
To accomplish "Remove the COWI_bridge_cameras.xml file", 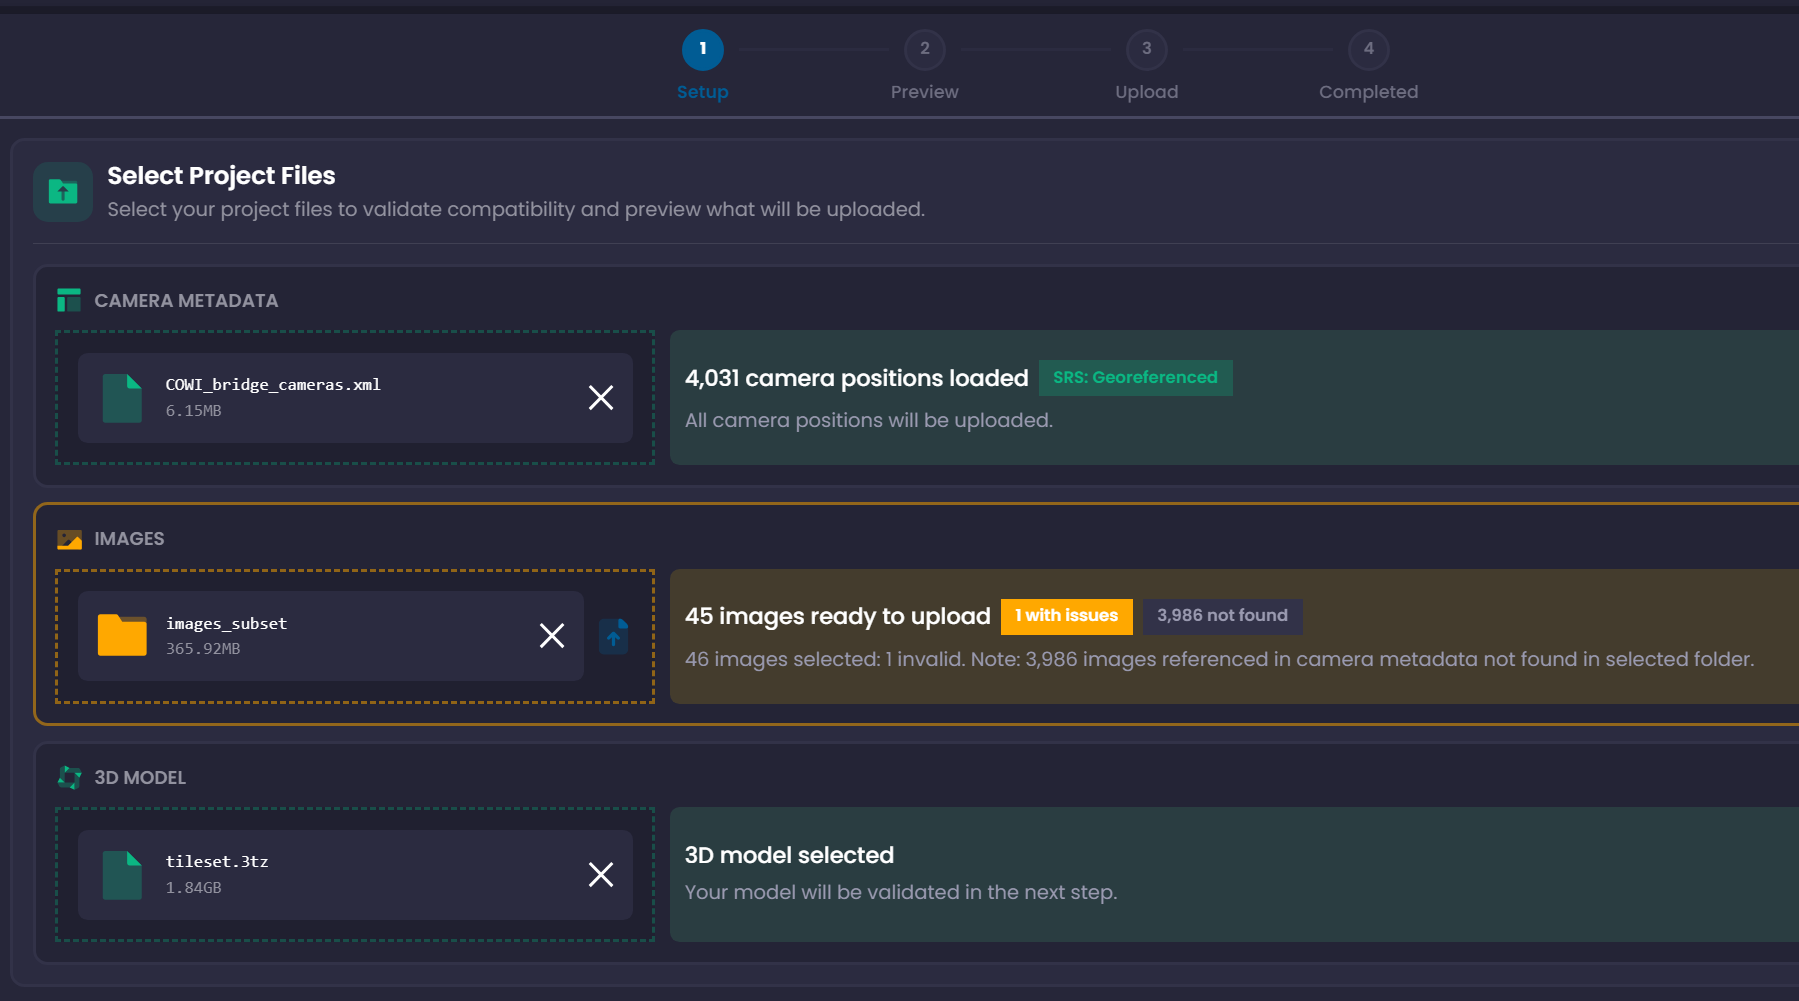I will [x=601, y=398].
